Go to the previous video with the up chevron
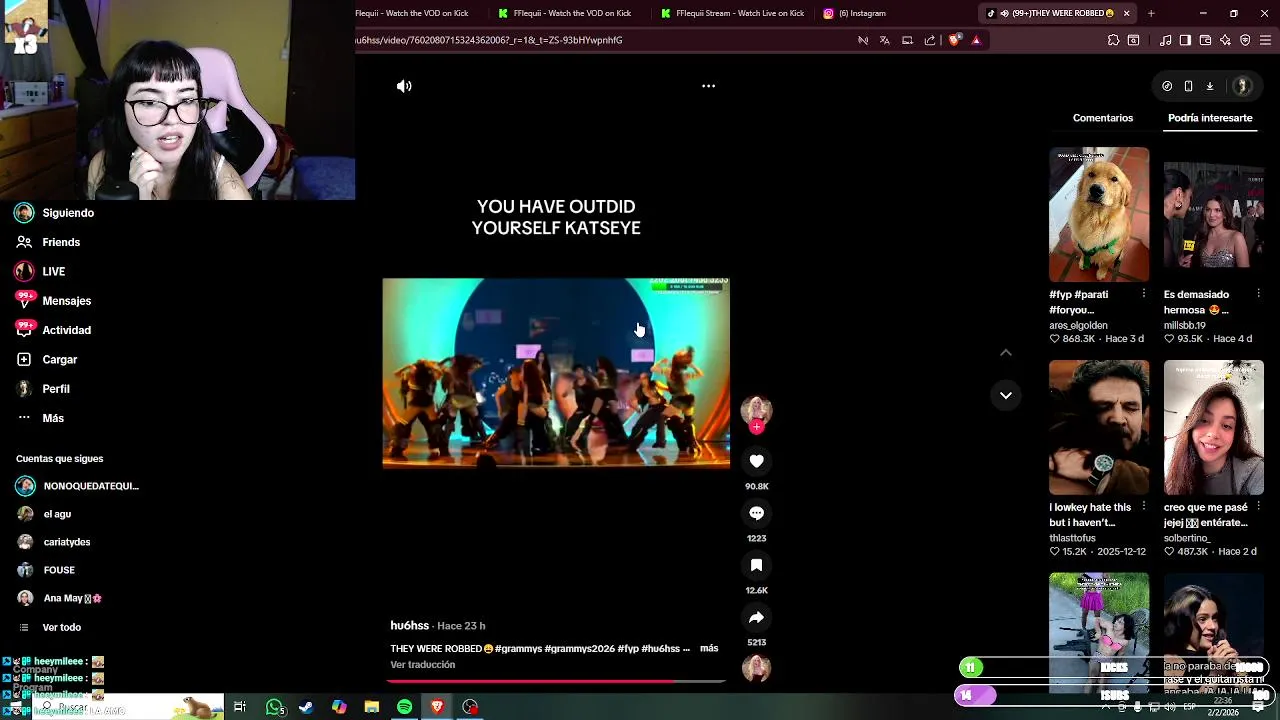The height and width of the screenshot is (720, 1280). pyautogui.click(x=1006, y=353)
